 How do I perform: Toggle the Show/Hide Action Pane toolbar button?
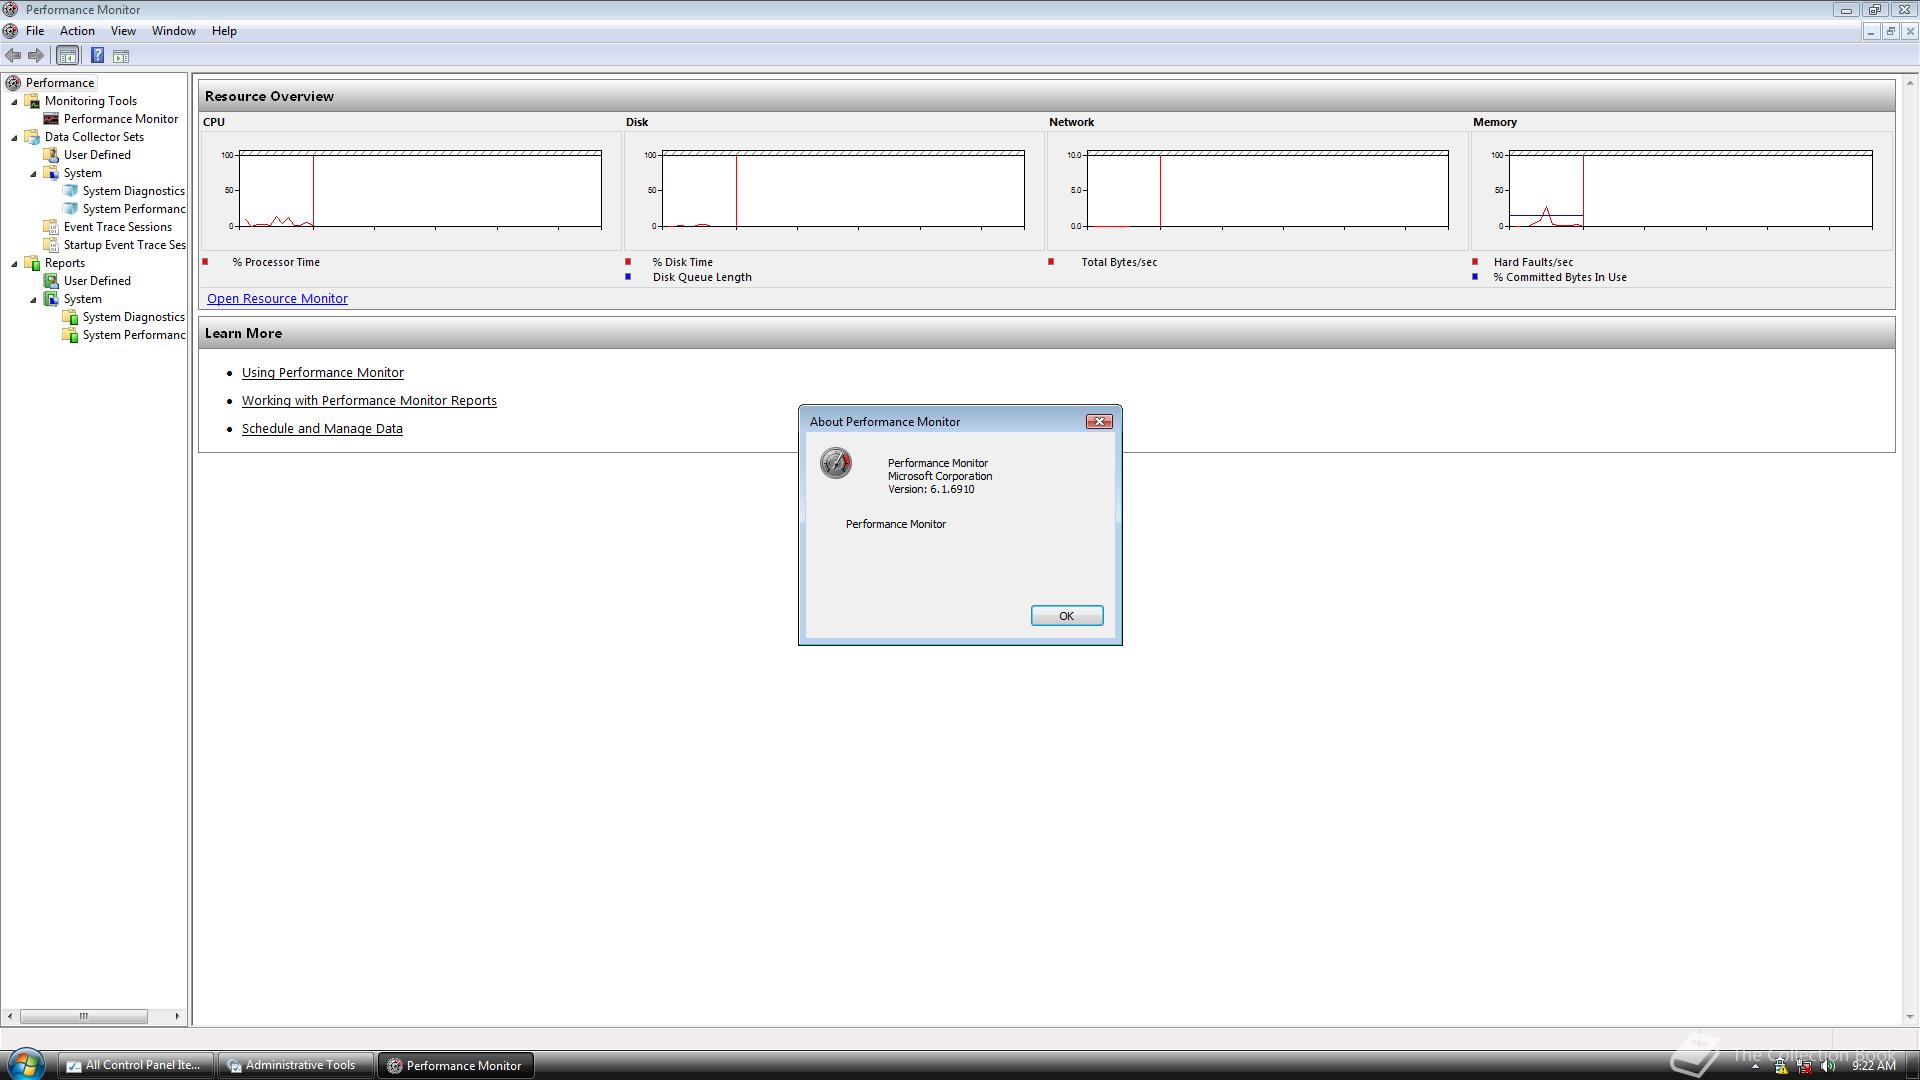121,56
